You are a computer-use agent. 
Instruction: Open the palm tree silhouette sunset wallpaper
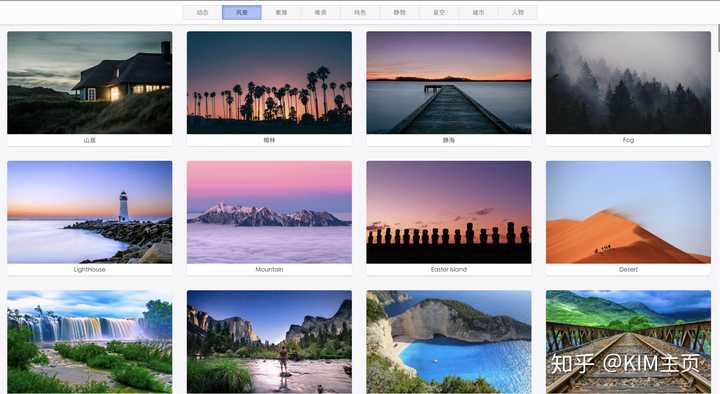tap(270, 83)
